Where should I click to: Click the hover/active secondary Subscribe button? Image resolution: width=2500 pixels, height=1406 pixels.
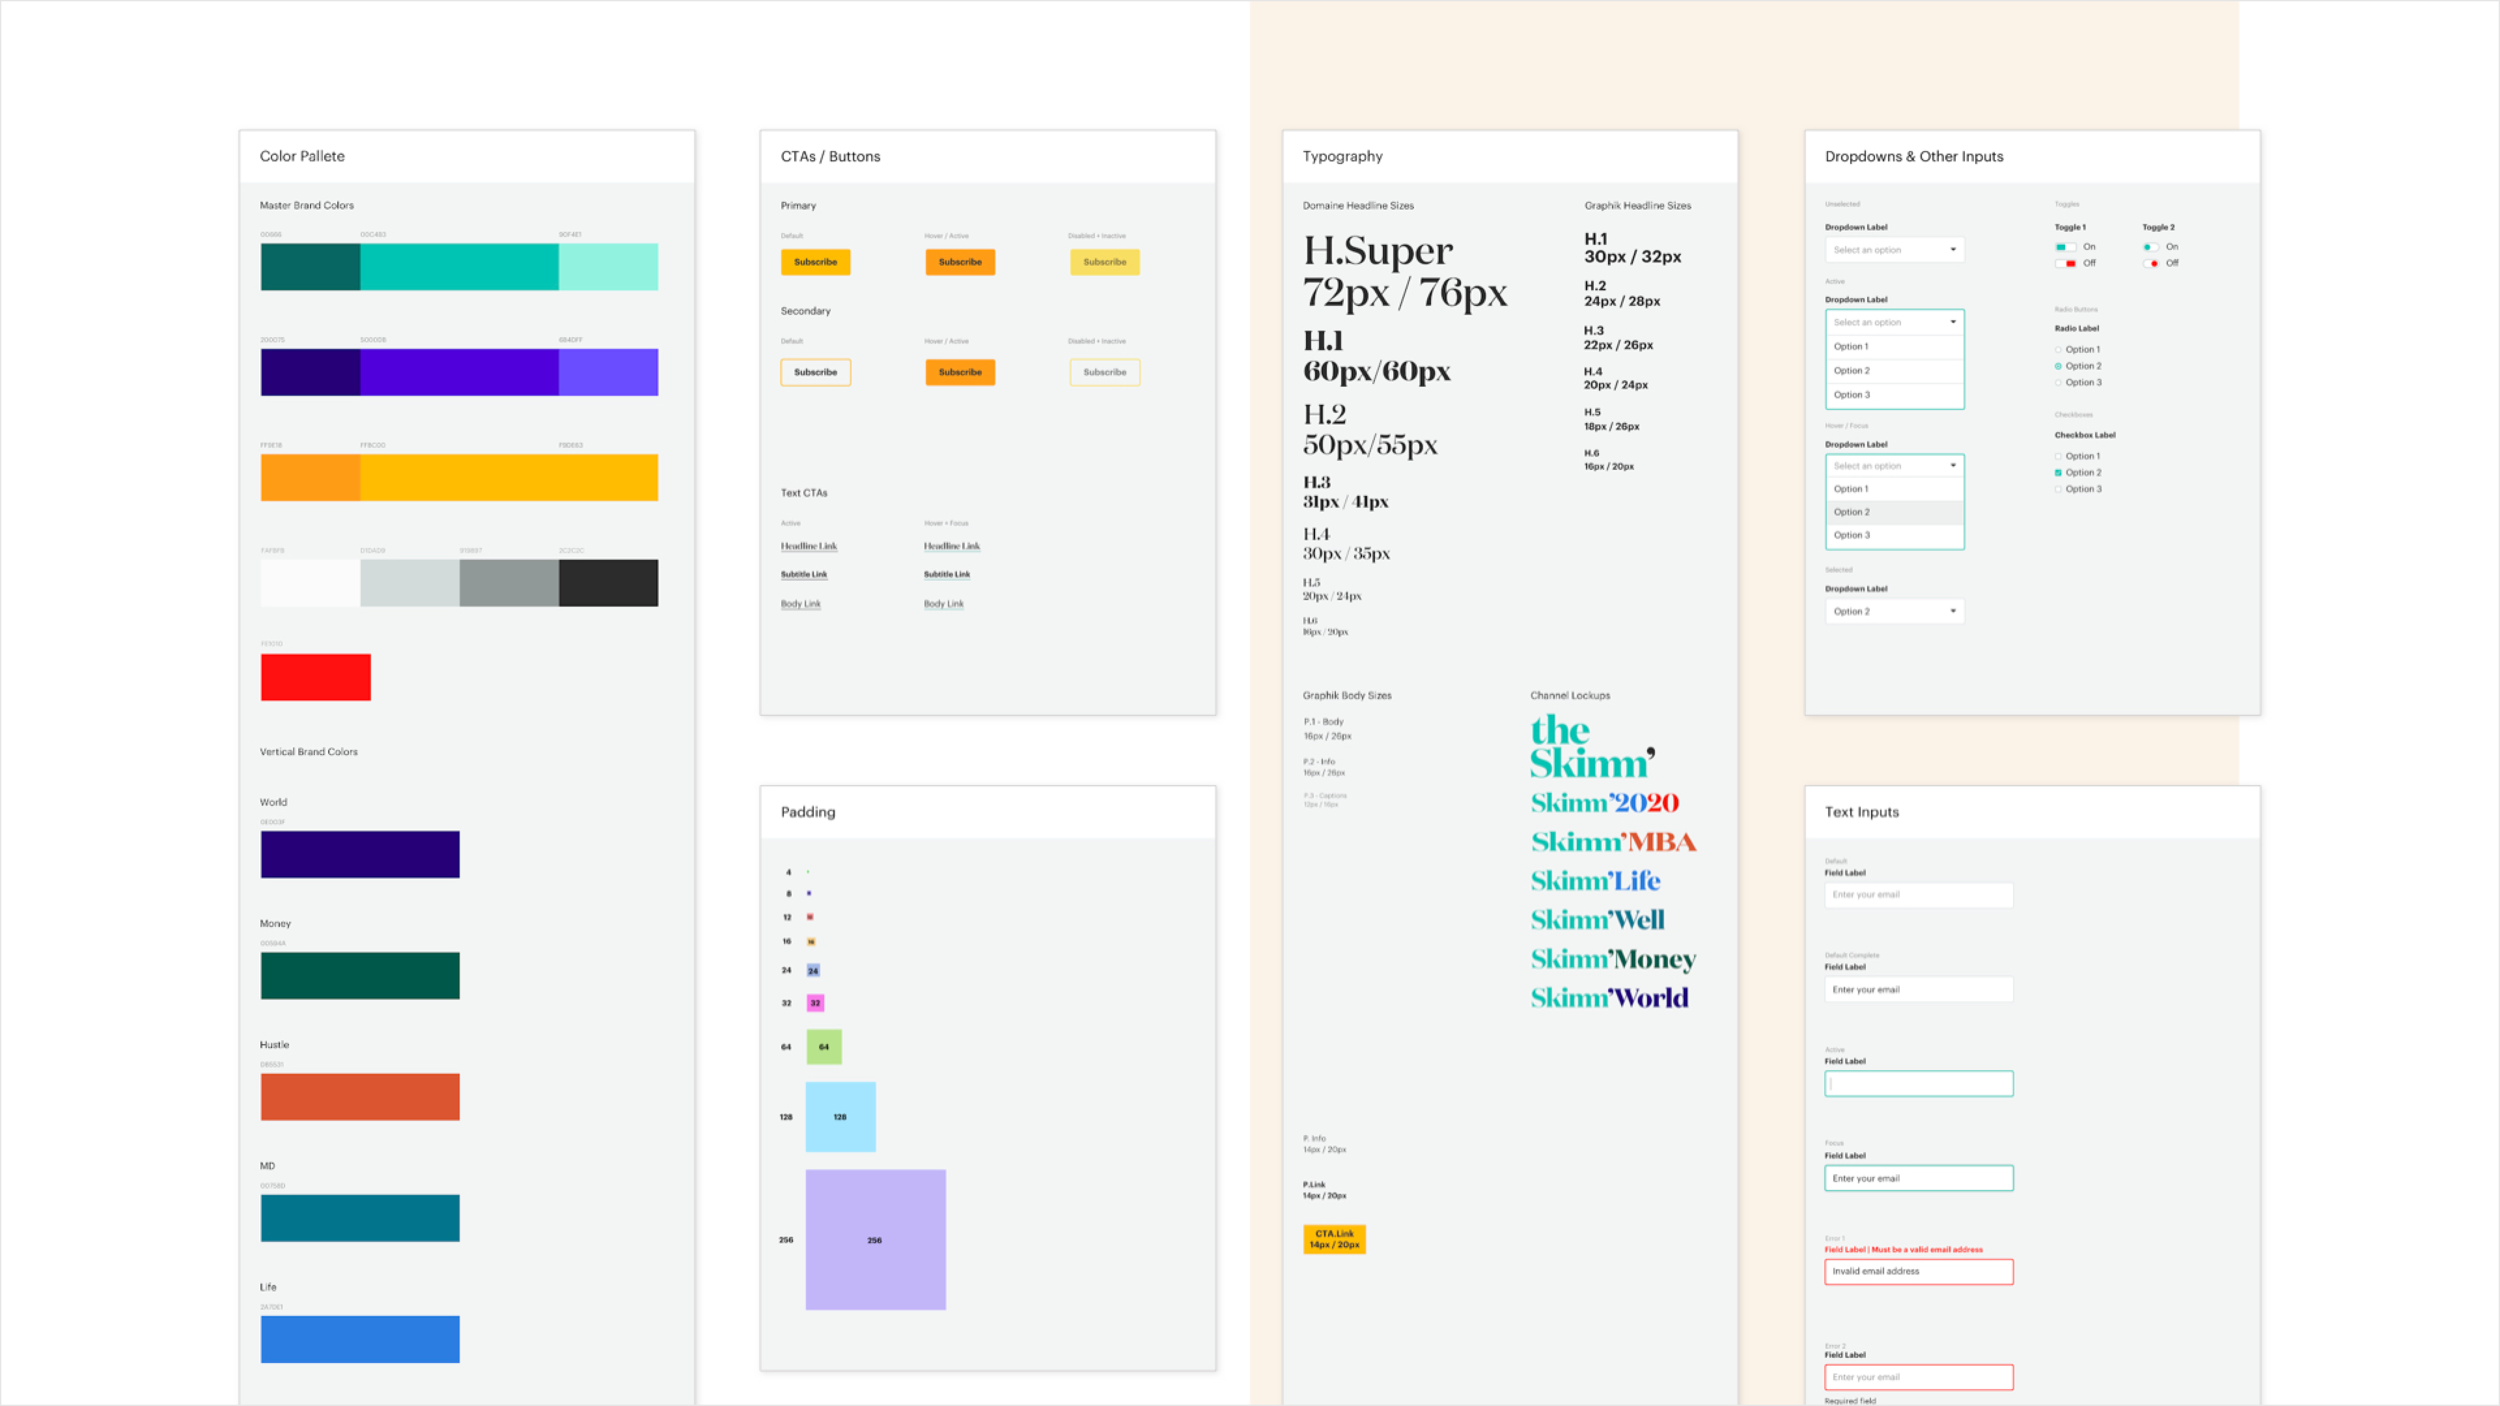tap(959, 372)
